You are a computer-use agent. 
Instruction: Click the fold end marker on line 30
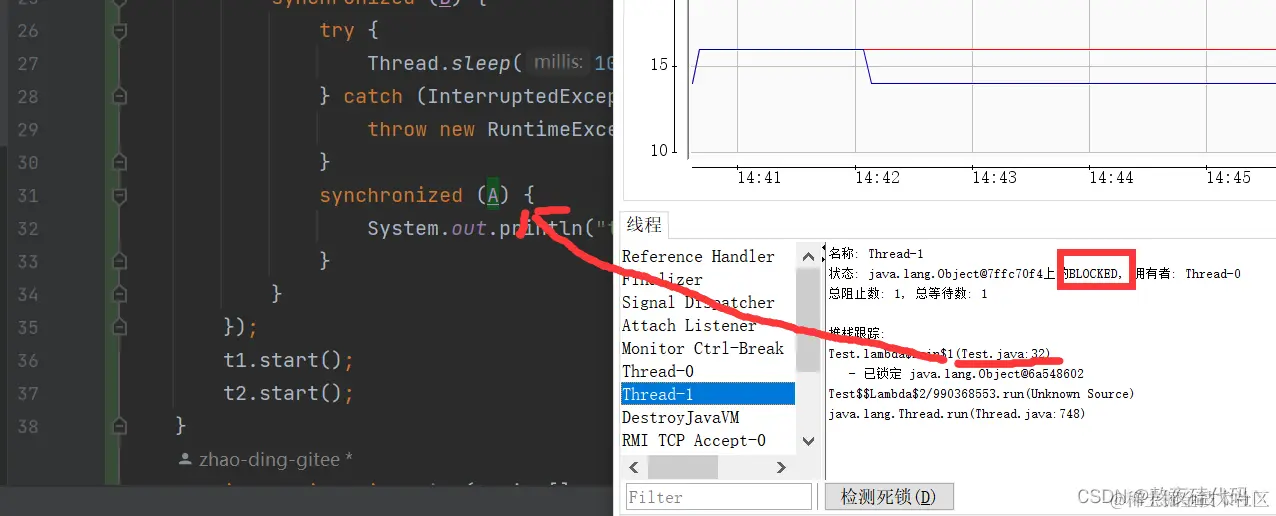(120, 163)
